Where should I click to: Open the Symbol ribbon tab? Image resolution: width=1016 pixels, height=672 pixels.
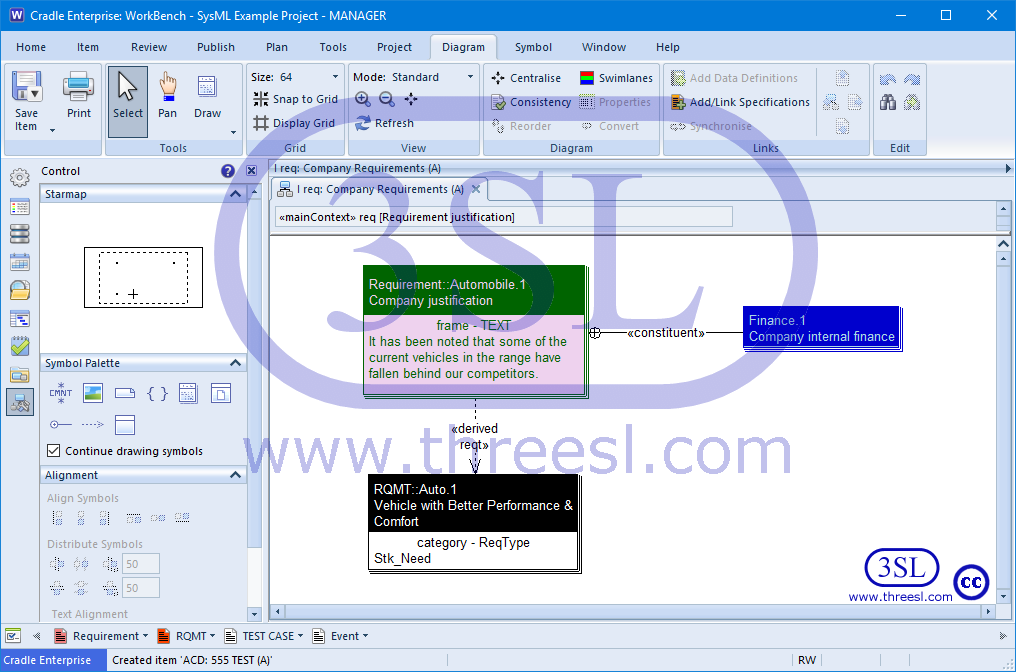click(533, 47)
